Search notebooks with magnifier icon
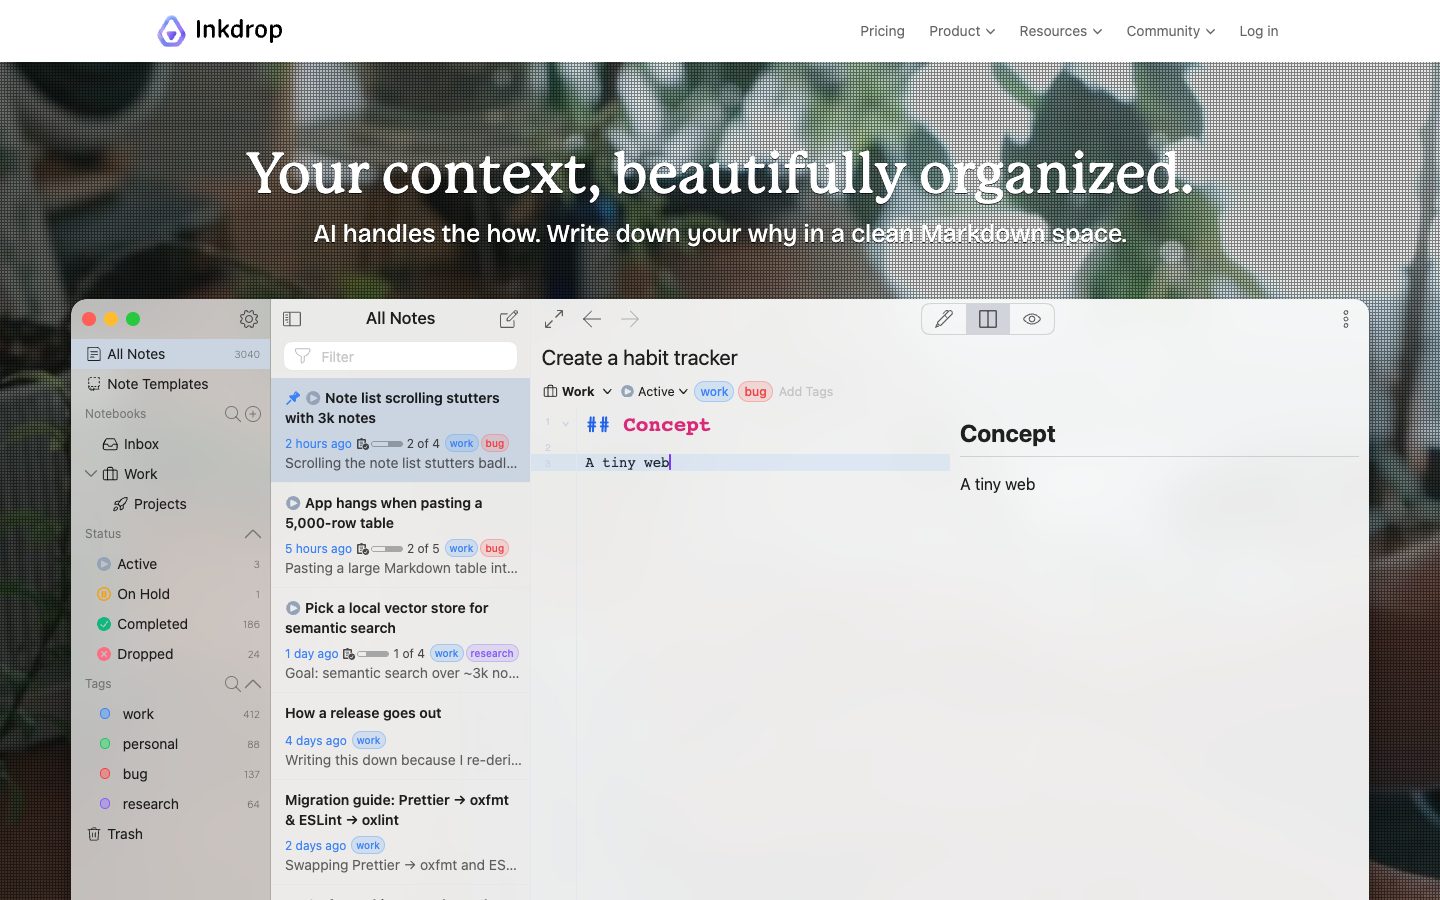The height and width of the screenshot is (900, 1440). pos(232,414)
